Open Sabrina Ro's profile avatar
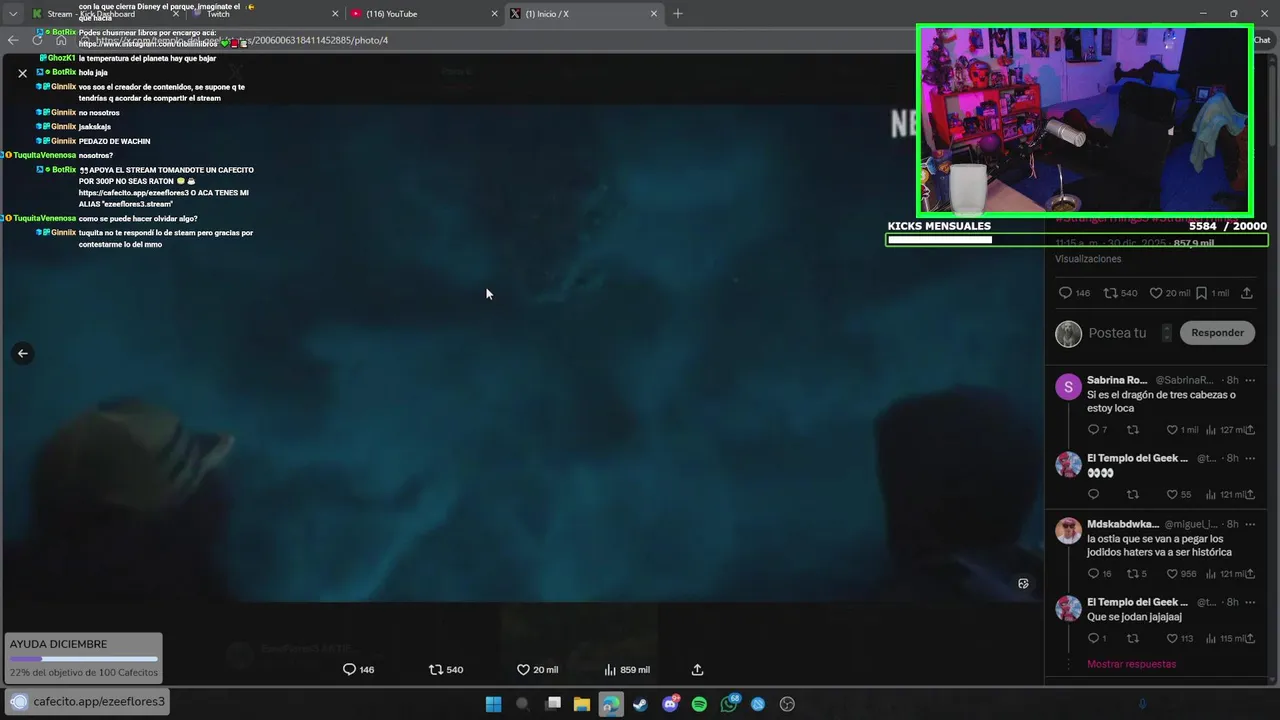 tap(1068, 387)
